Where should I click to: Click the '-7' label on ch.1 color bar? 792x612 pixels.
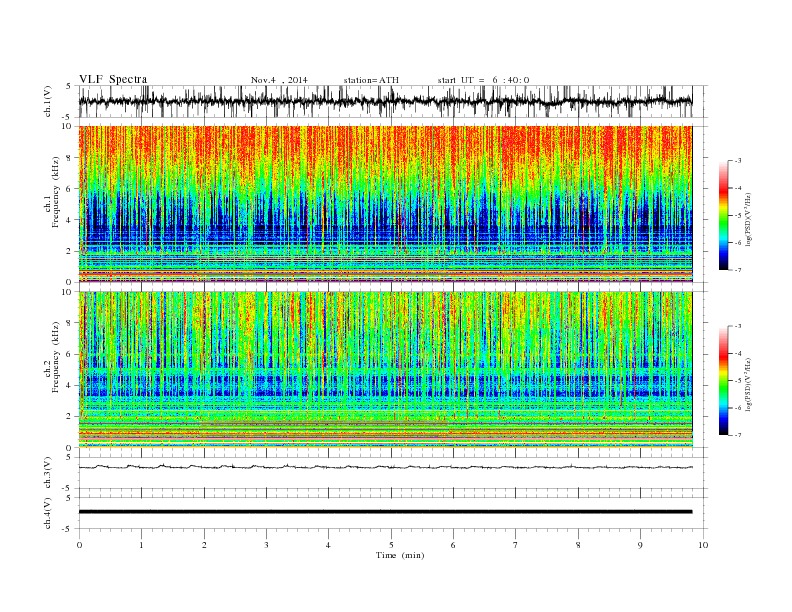[x=738, y=270]
